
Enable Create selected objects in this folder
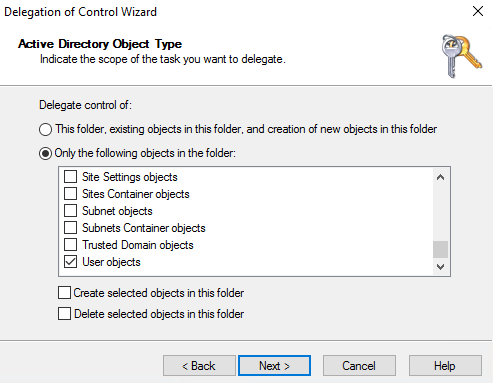click(64, 293)
